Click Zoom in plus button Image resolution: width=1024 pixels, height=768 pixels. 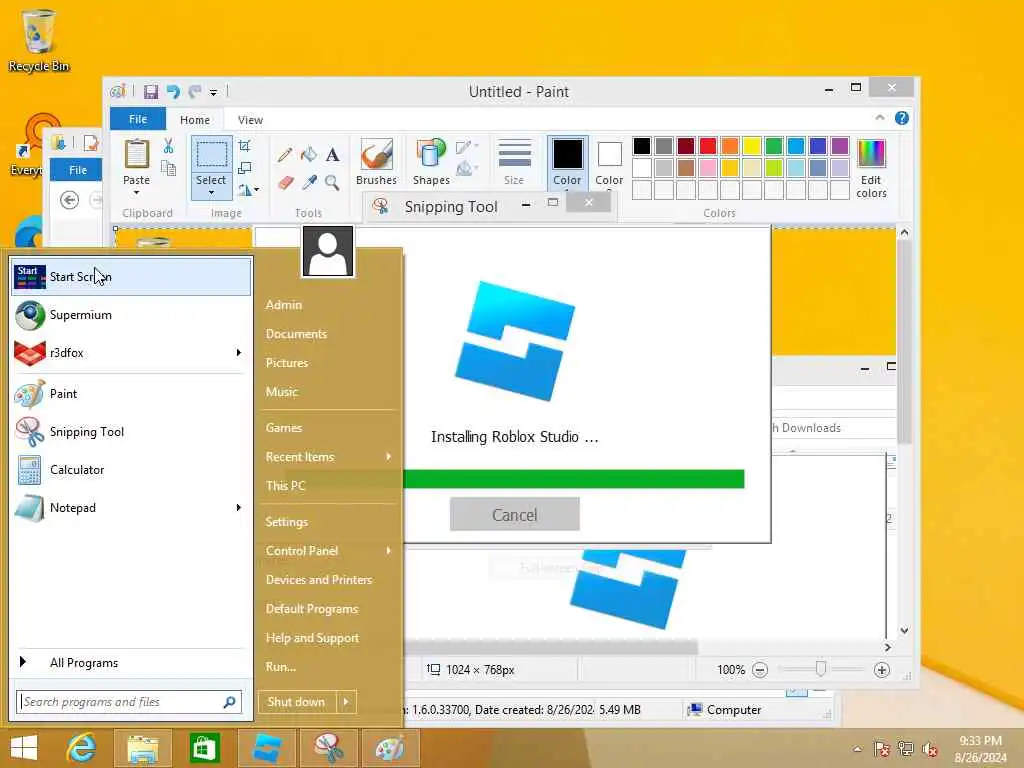pos(882,670)
